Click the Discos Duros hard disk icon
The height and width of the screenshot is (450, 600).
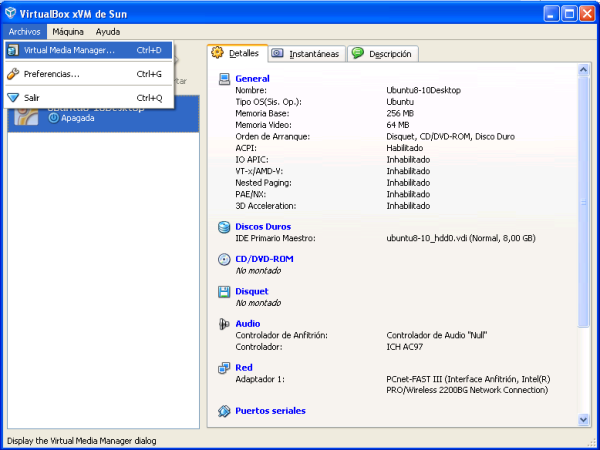pyautogui.click(x=224, y=227)
